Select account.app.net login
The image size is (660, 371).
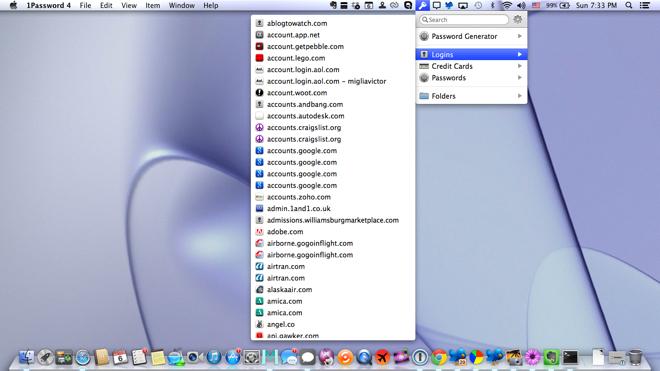point(333,35)
